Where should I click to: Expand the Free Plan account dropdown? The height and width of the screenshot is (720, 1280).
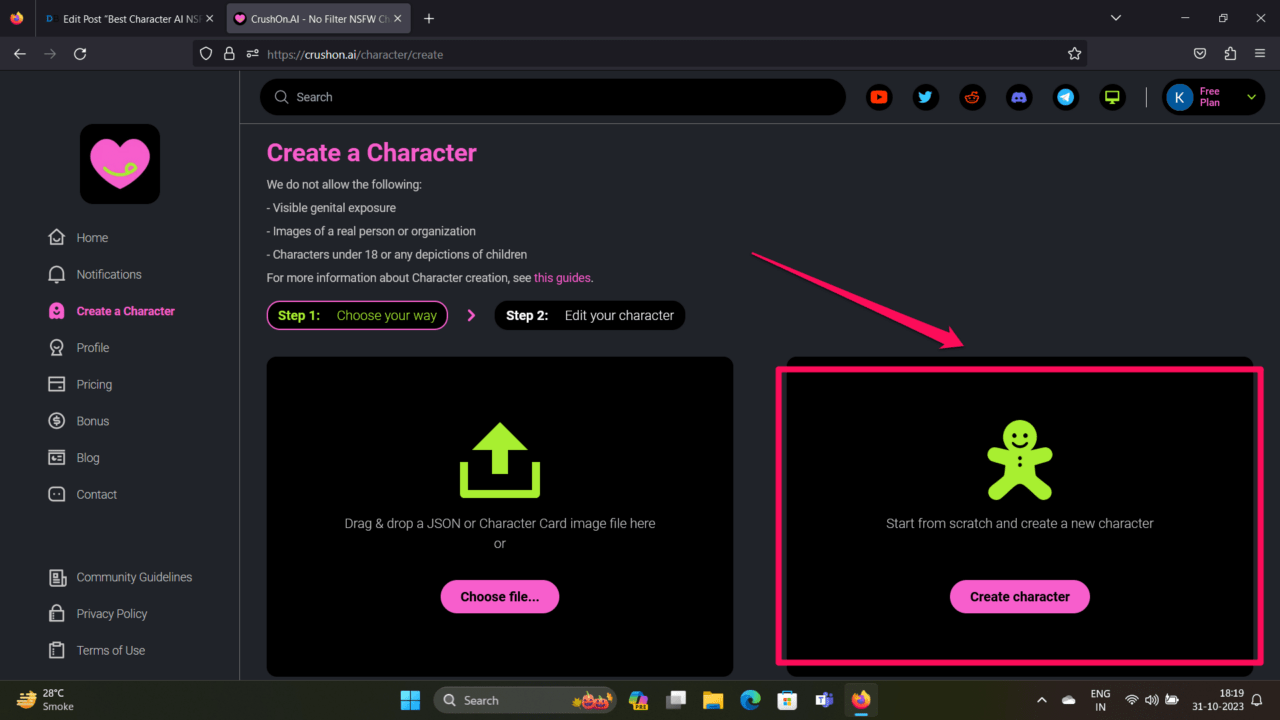1250,97
